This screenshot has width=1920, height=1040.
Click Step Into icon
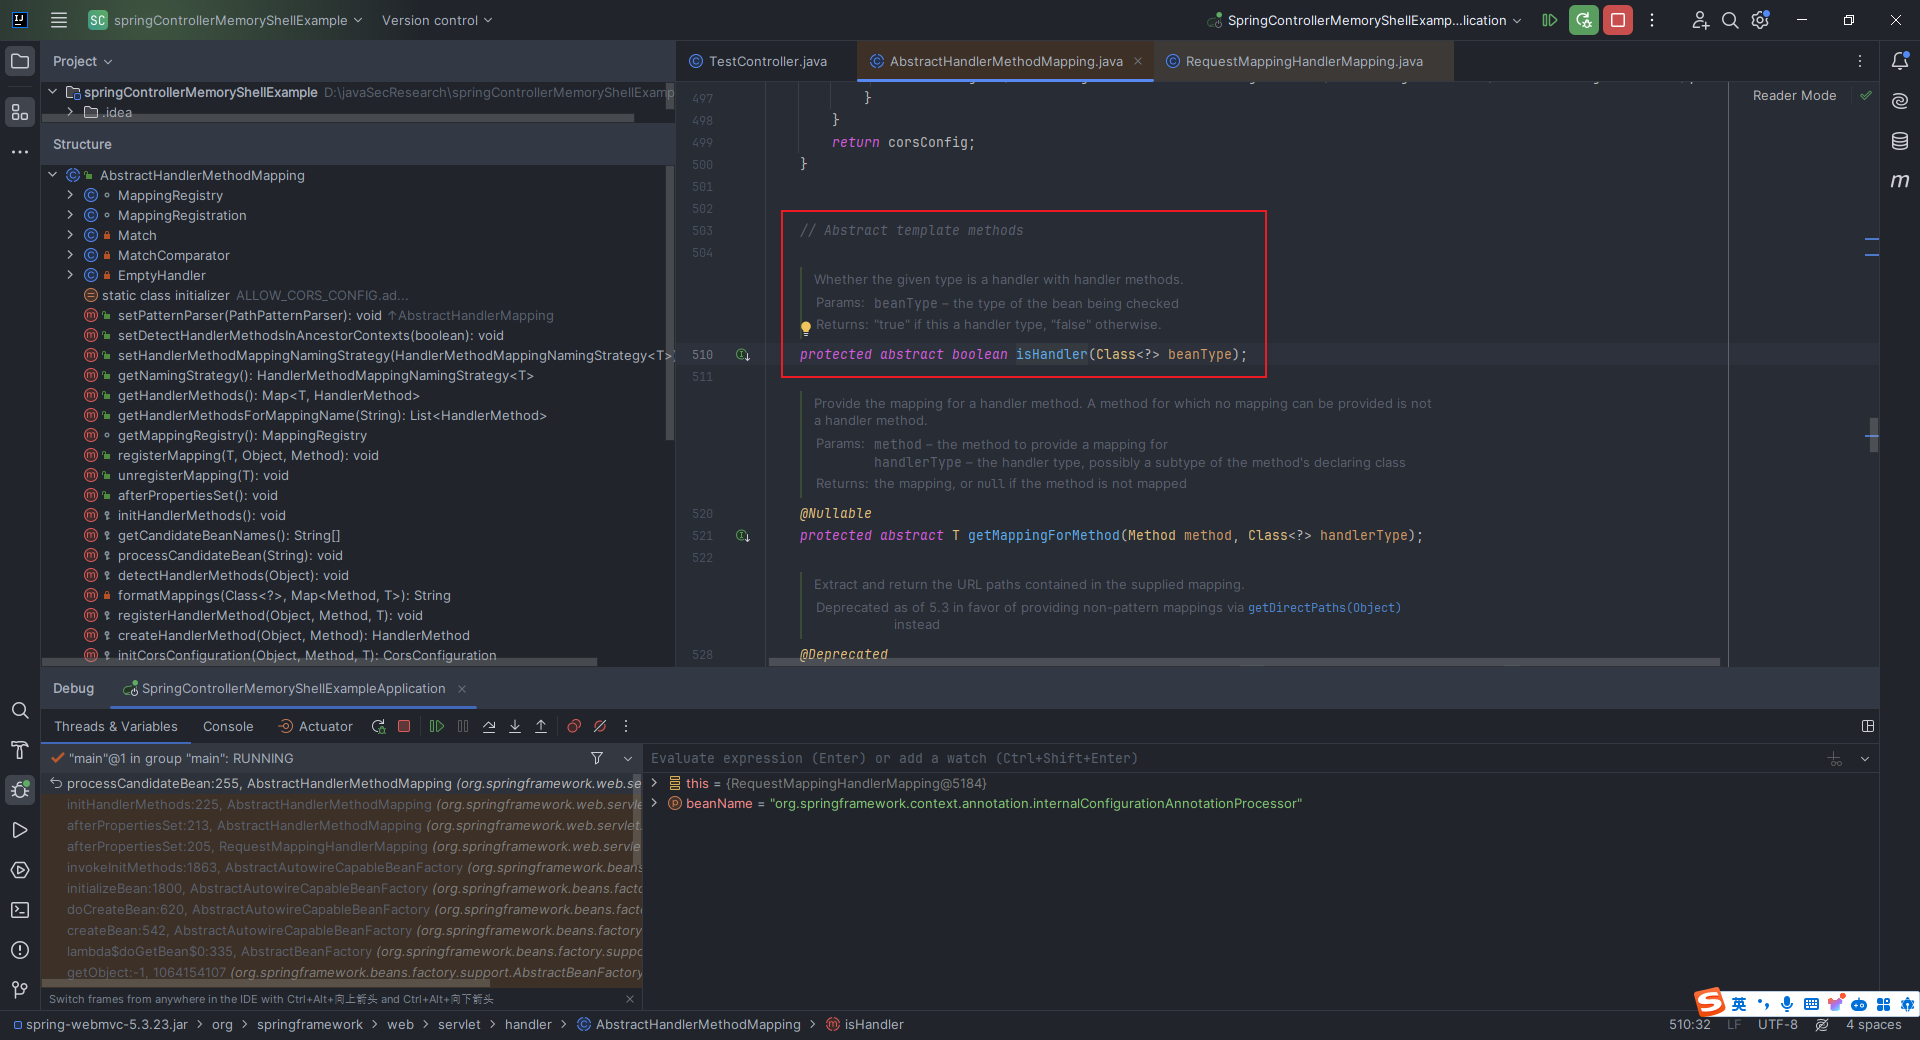pos(515,727)
